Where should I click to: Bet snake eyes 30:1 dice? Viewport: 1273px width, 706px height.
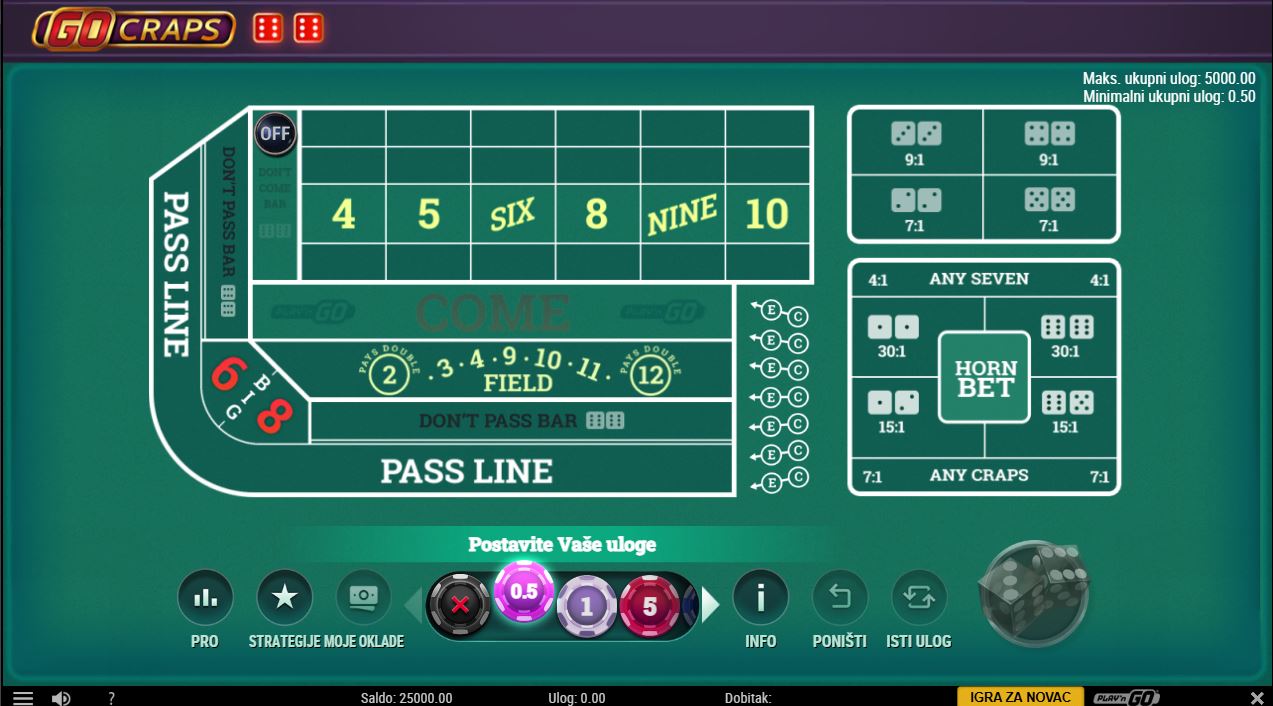(x=893, y=336)
